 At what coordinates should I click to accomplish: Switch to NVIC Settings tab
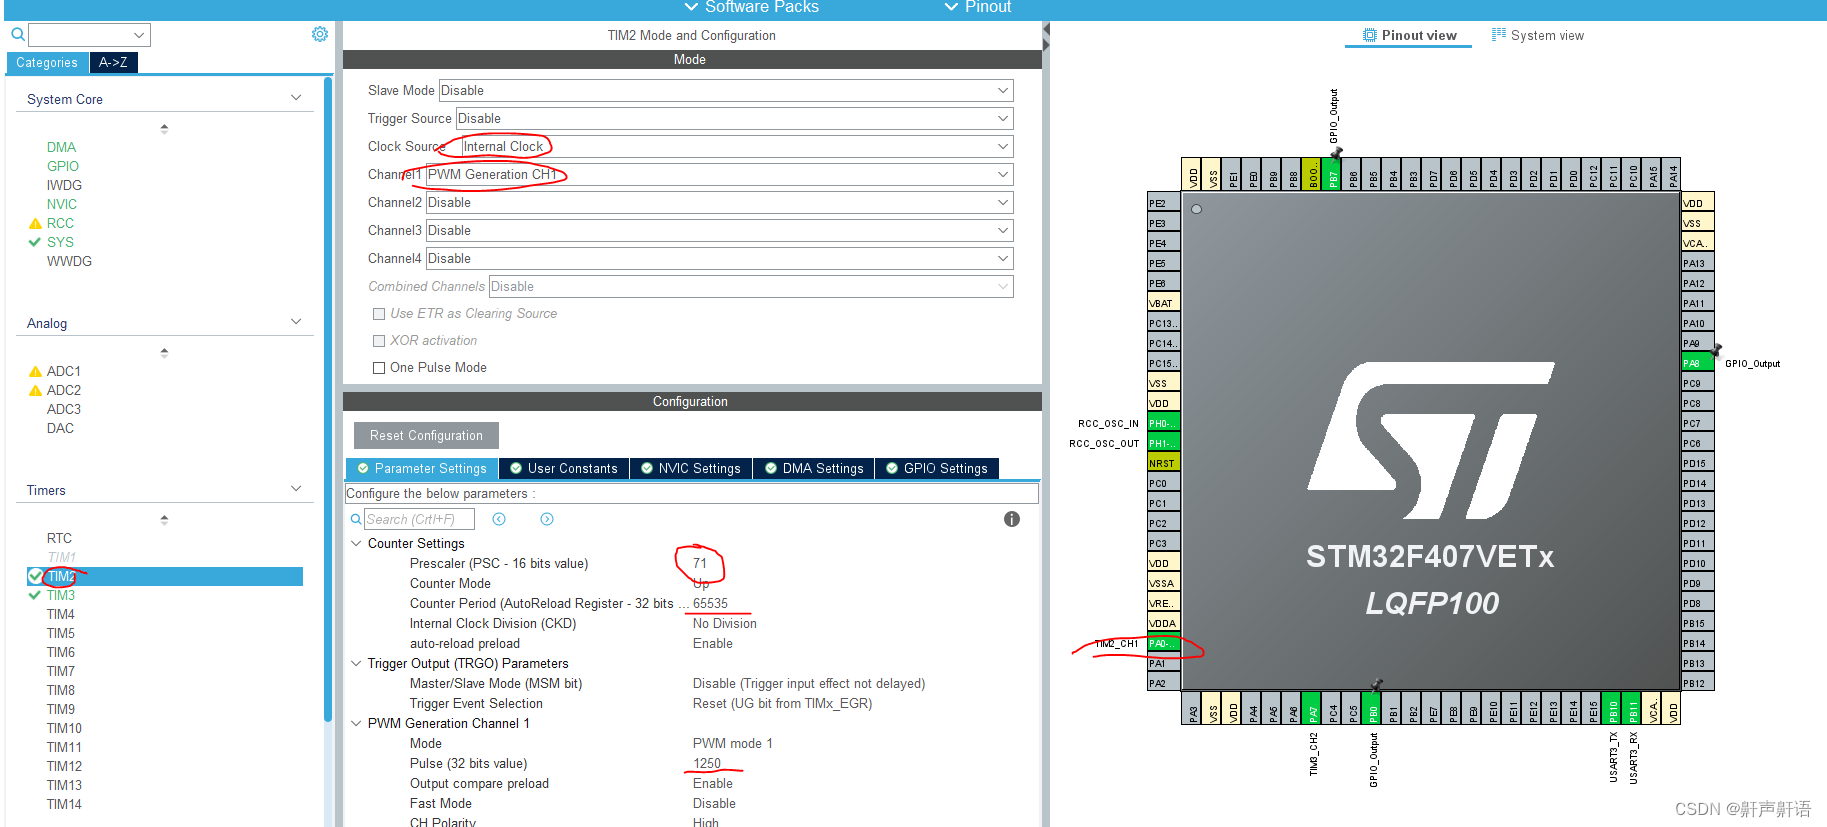point(691,468)
